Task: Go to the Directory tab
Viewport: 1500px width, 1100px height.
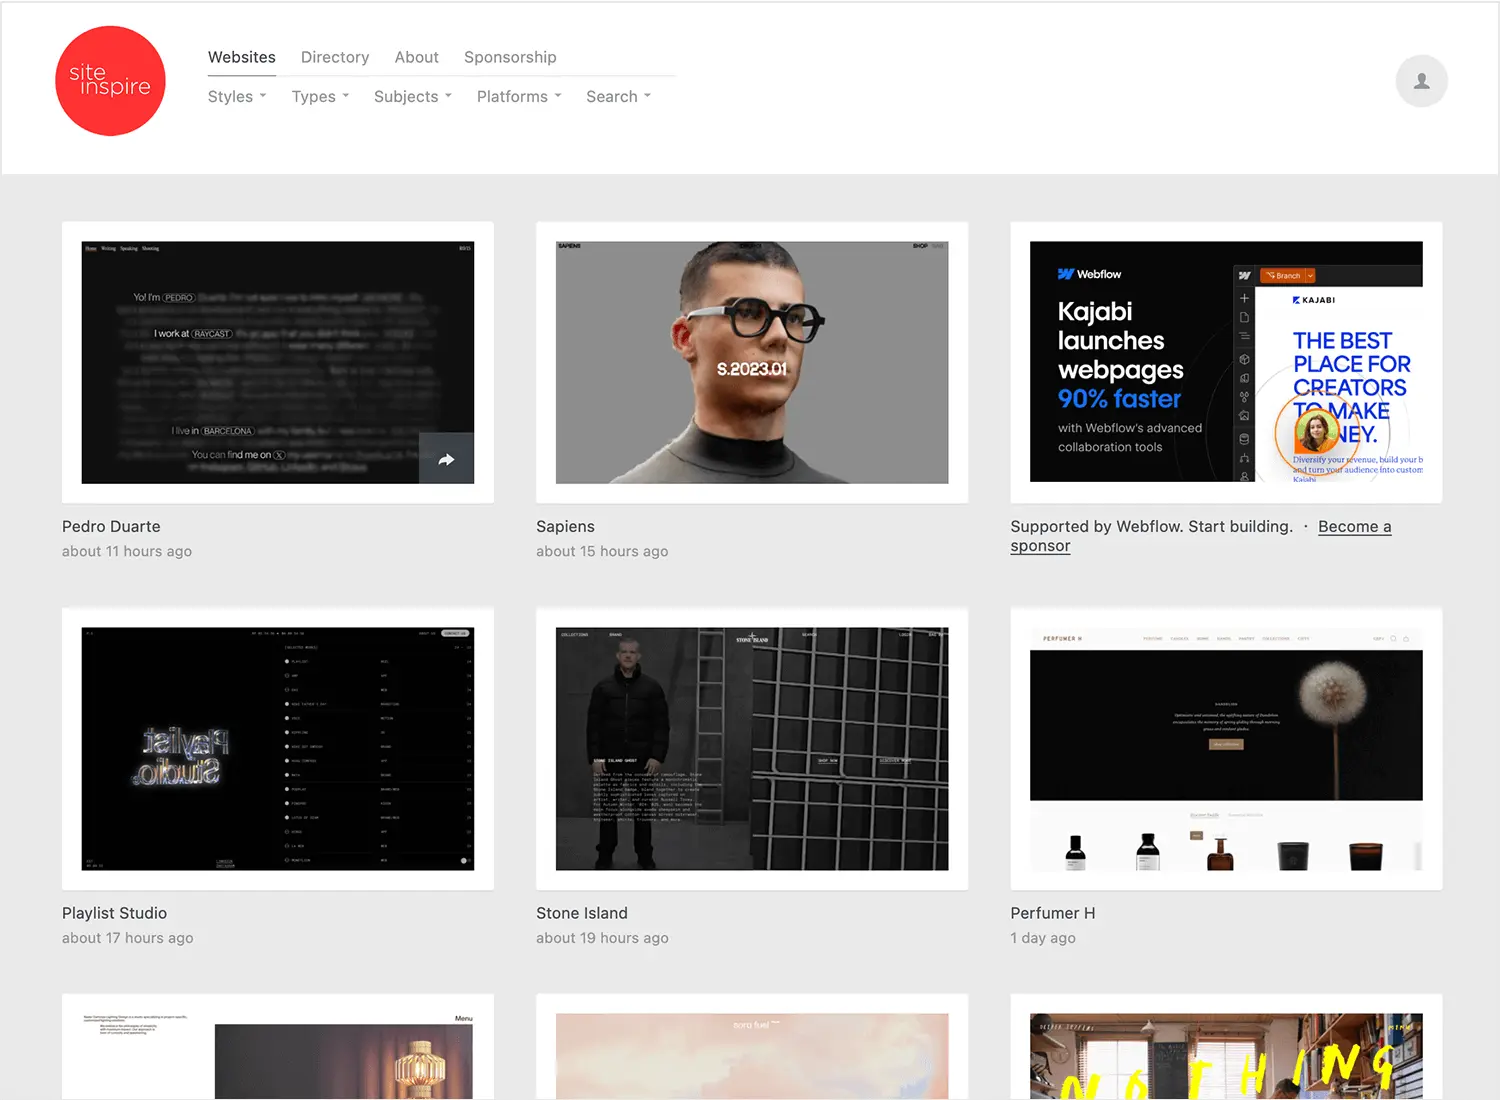Action: [335, 57]
